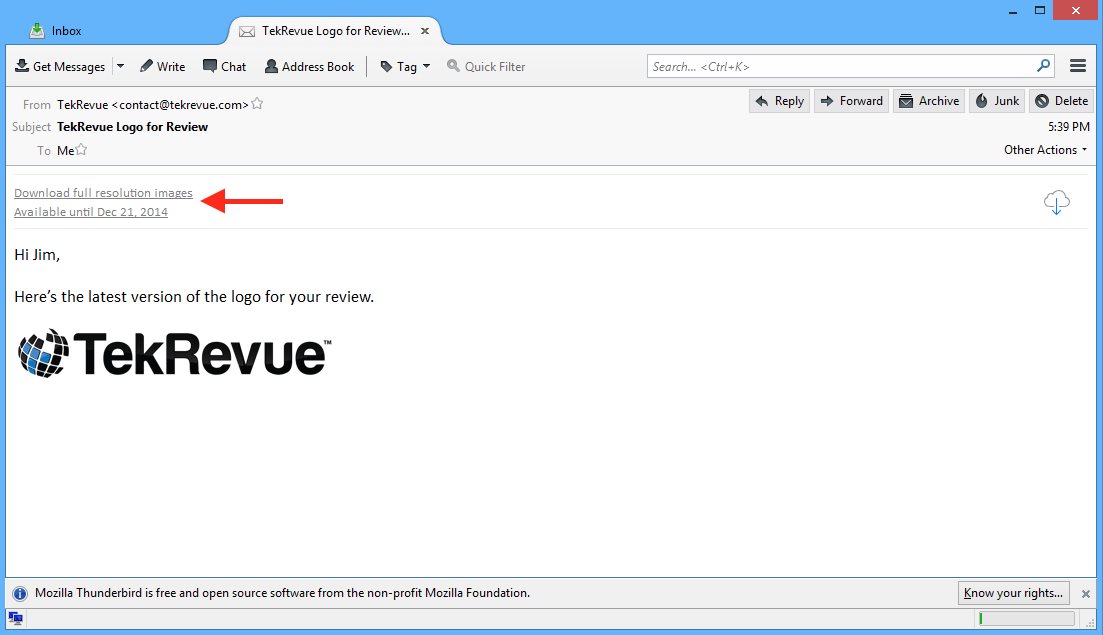
Task: Close the TekRevue Logo for Review tab
Action: (x=425, y=31)
